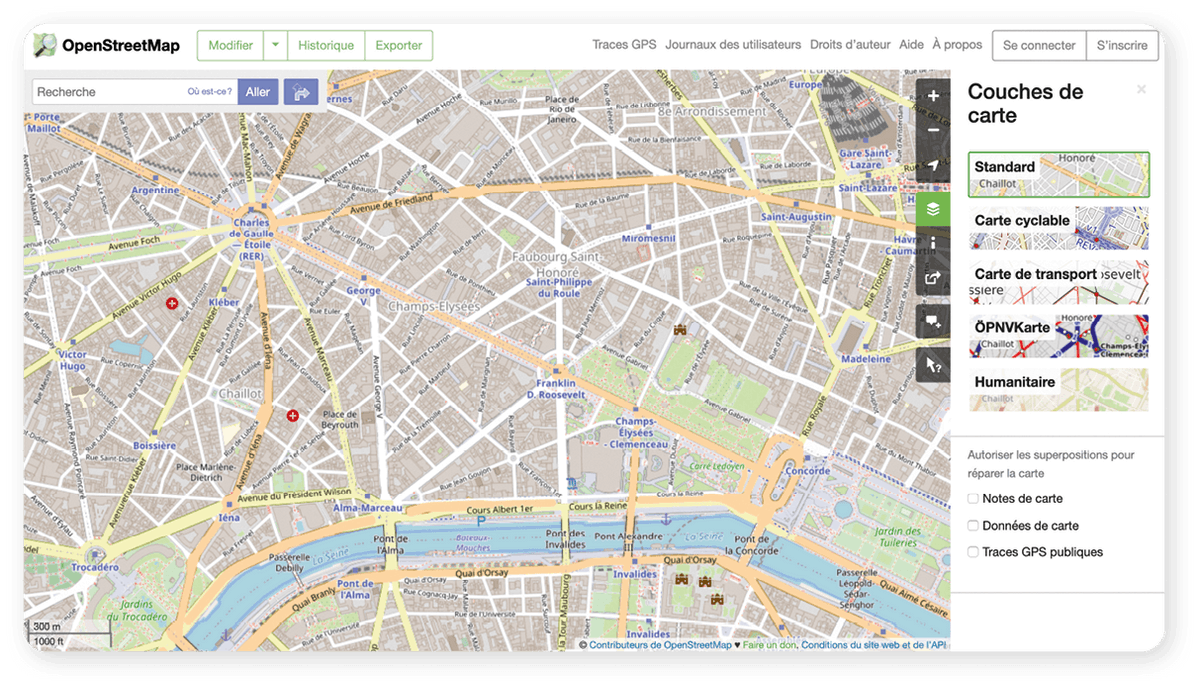This screenshot has width=1200, height=687.
Task: Click the zoom in plus button
Action: pos(933,96)
